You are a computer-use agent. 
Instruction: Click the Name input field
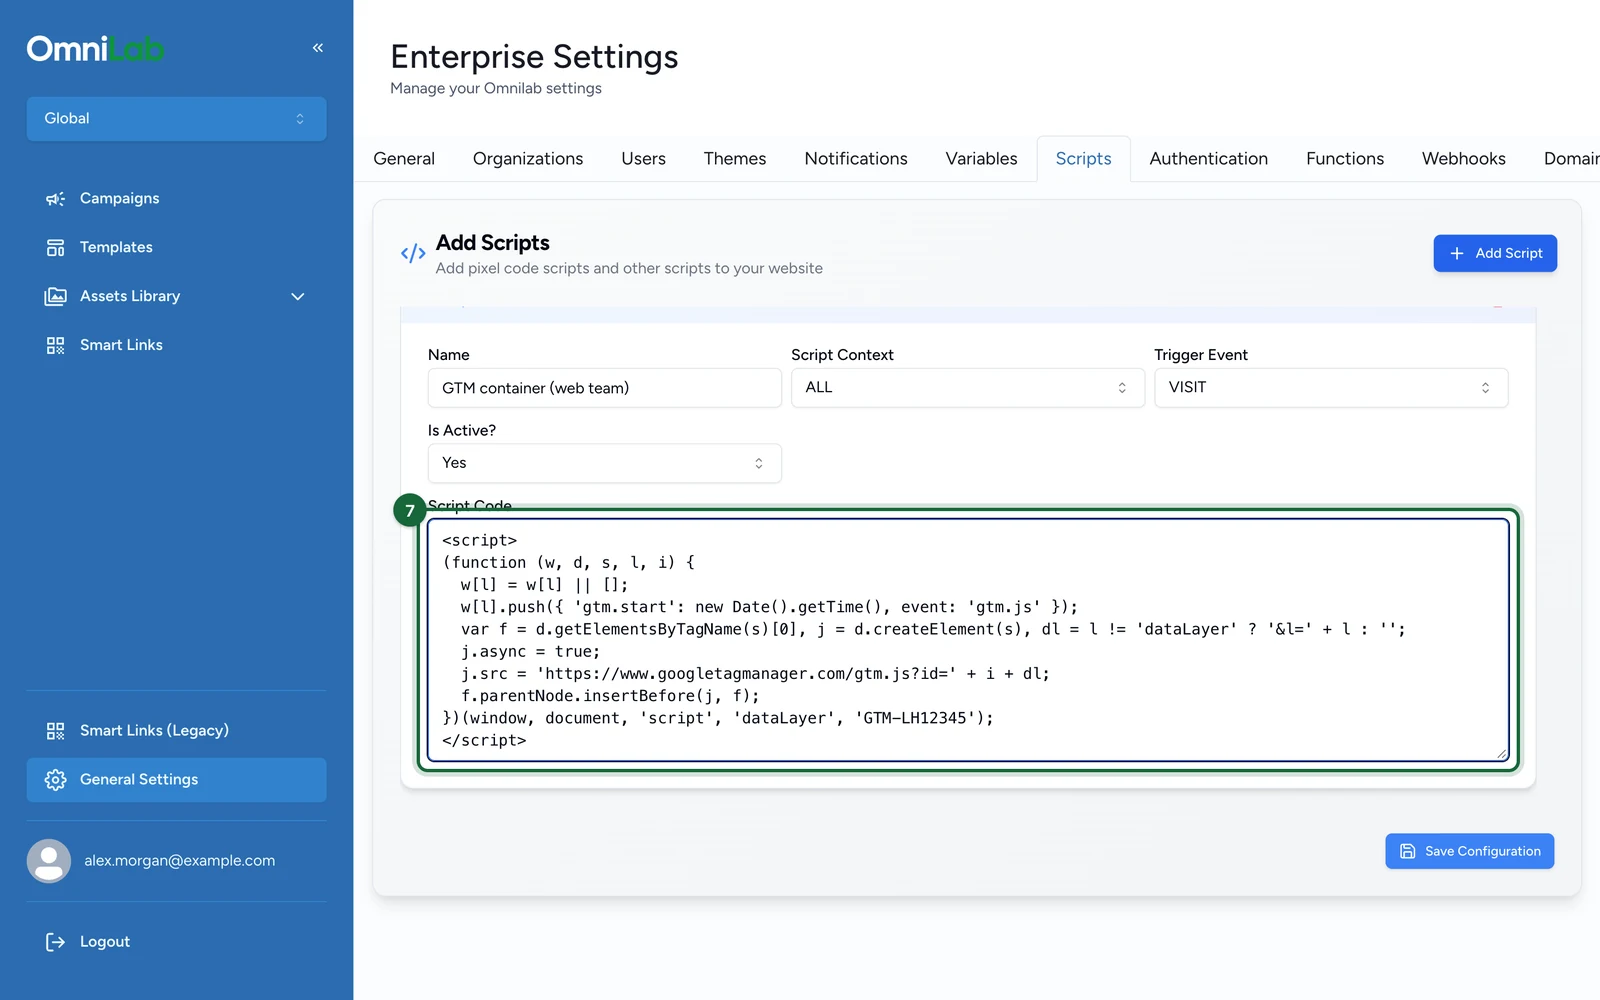click(x=604, y=388)
